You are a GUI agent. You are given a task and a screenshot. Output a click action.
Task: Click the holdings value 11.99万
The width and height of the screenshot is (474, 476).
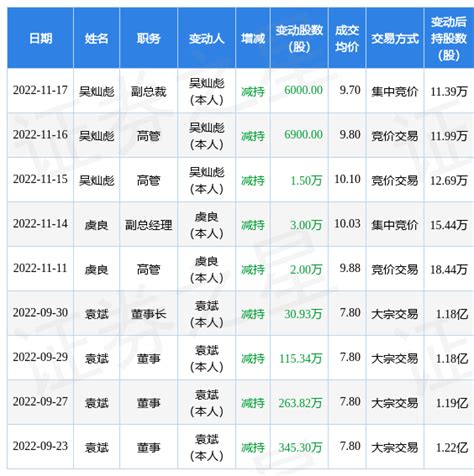tap(449, 136)
